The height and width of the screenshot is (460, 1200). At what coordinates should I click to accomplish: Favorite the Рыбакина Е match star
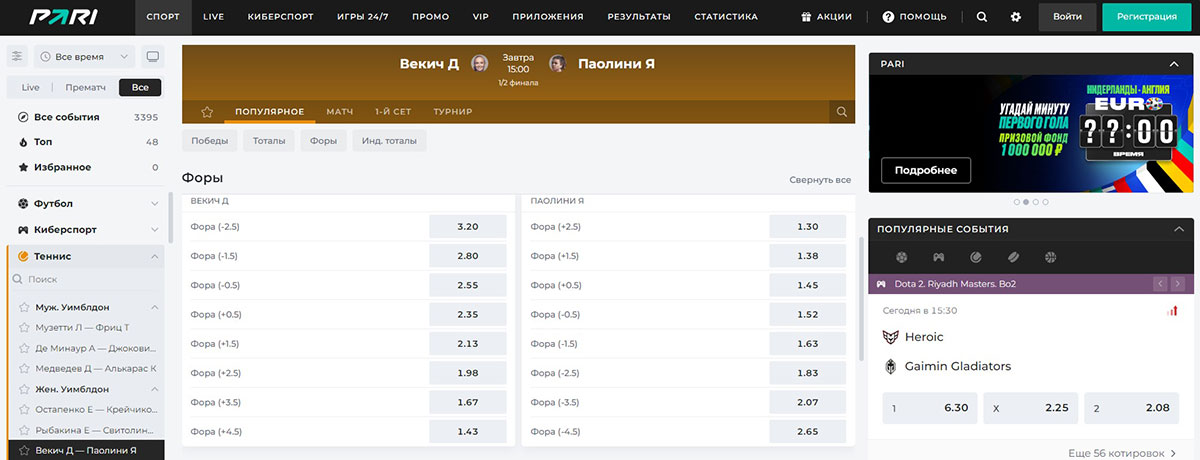point(26,430)
